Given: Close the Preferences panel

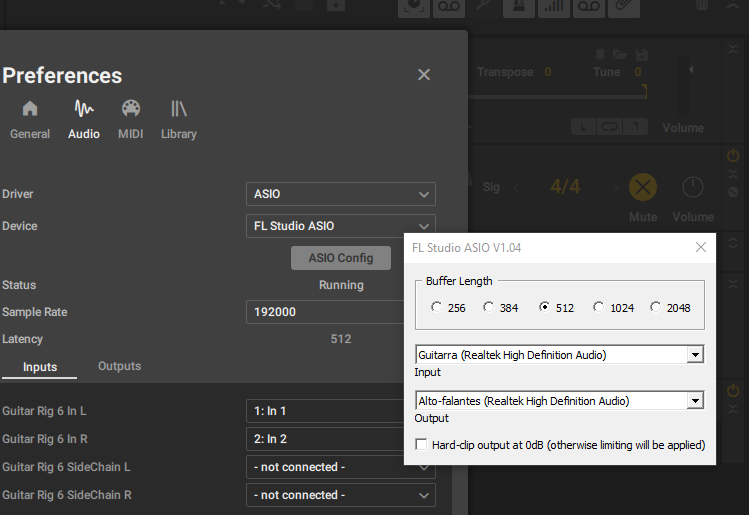Looking at the screenshot, I should 424,75.
